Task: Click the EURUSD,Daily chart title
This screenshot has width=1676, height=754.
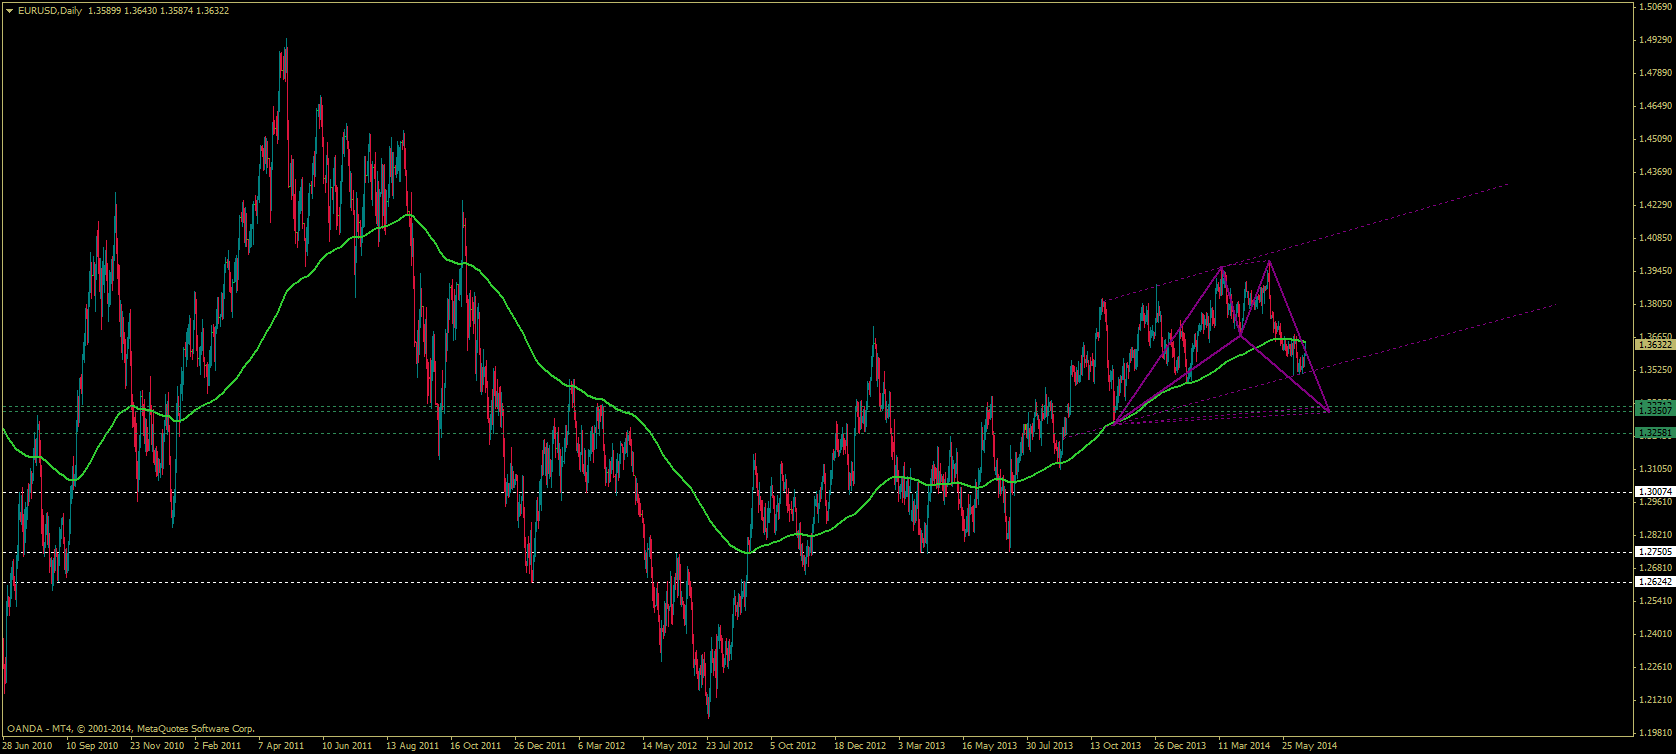Action: [x=50, y=10]
